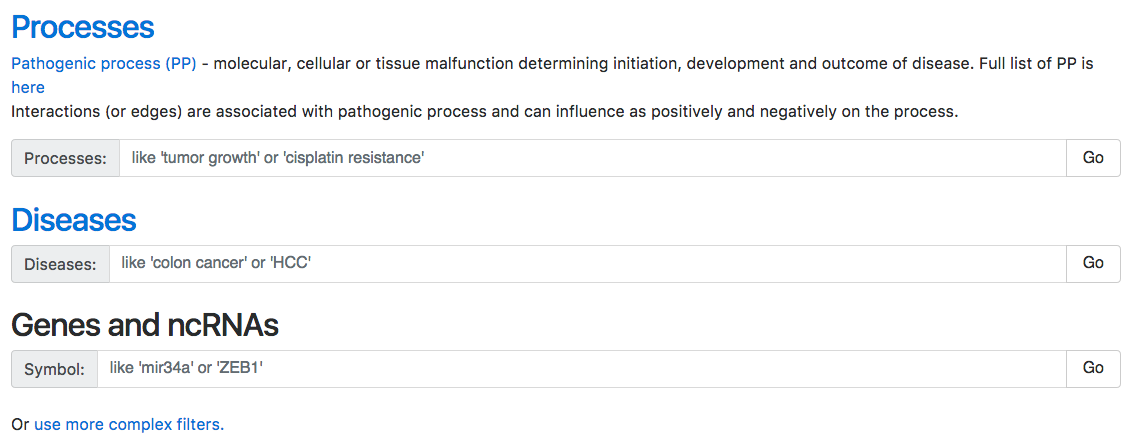
Task: Focus the Processes search input
Action: [x=592, y=158]
